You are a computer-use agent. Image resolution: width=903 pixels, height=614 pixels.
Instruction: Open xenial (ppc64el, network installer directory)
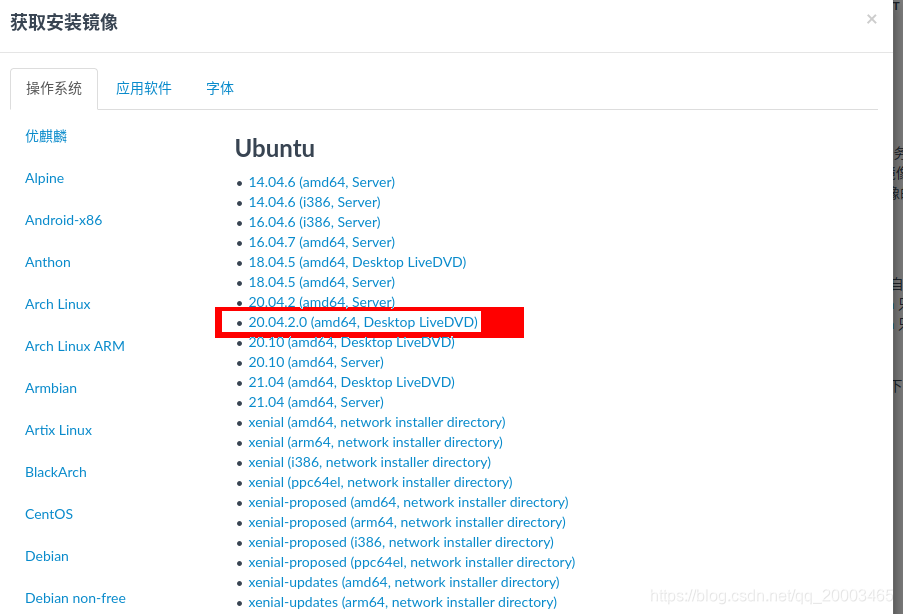[380, 483]
